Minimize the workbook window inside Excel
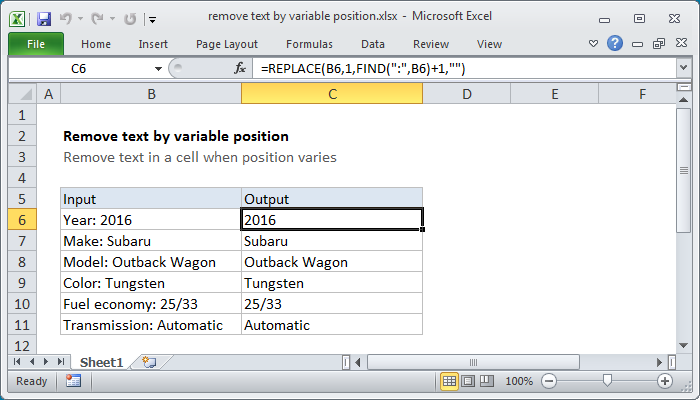Screen dimensions: 700x400 click(638, 44)
